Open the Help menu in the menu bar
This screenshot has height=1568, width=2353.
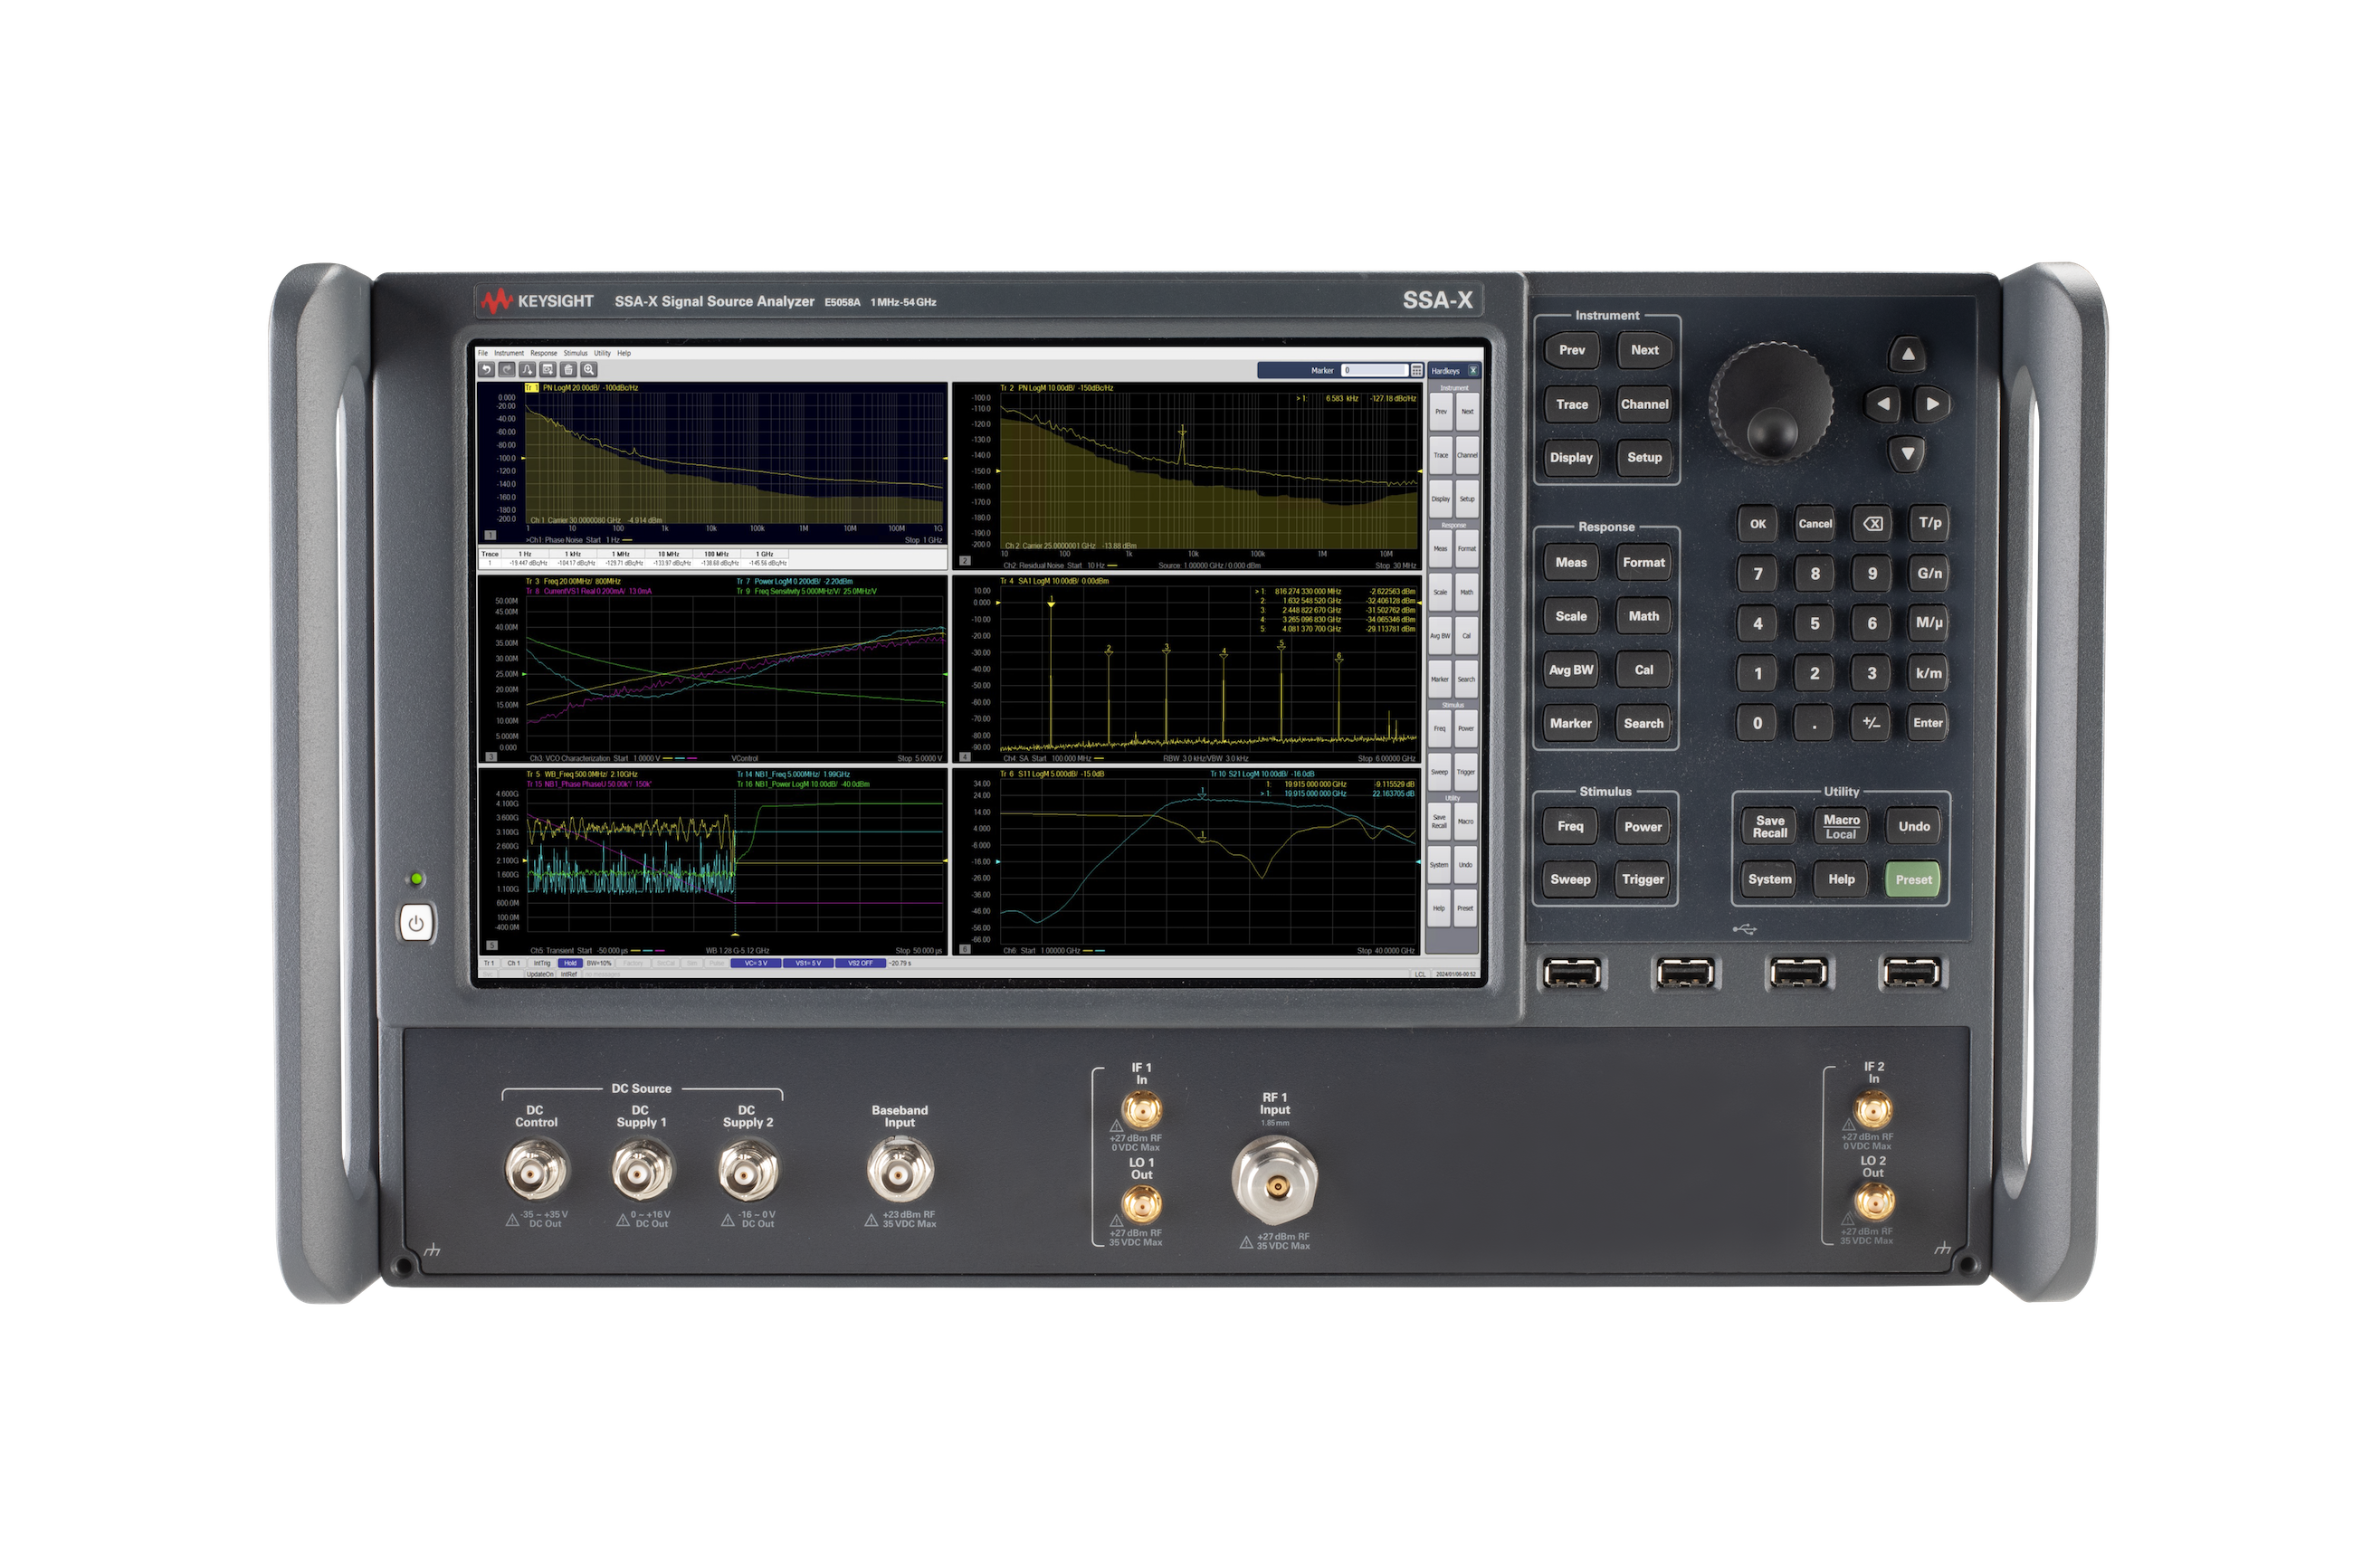(624, 353)
